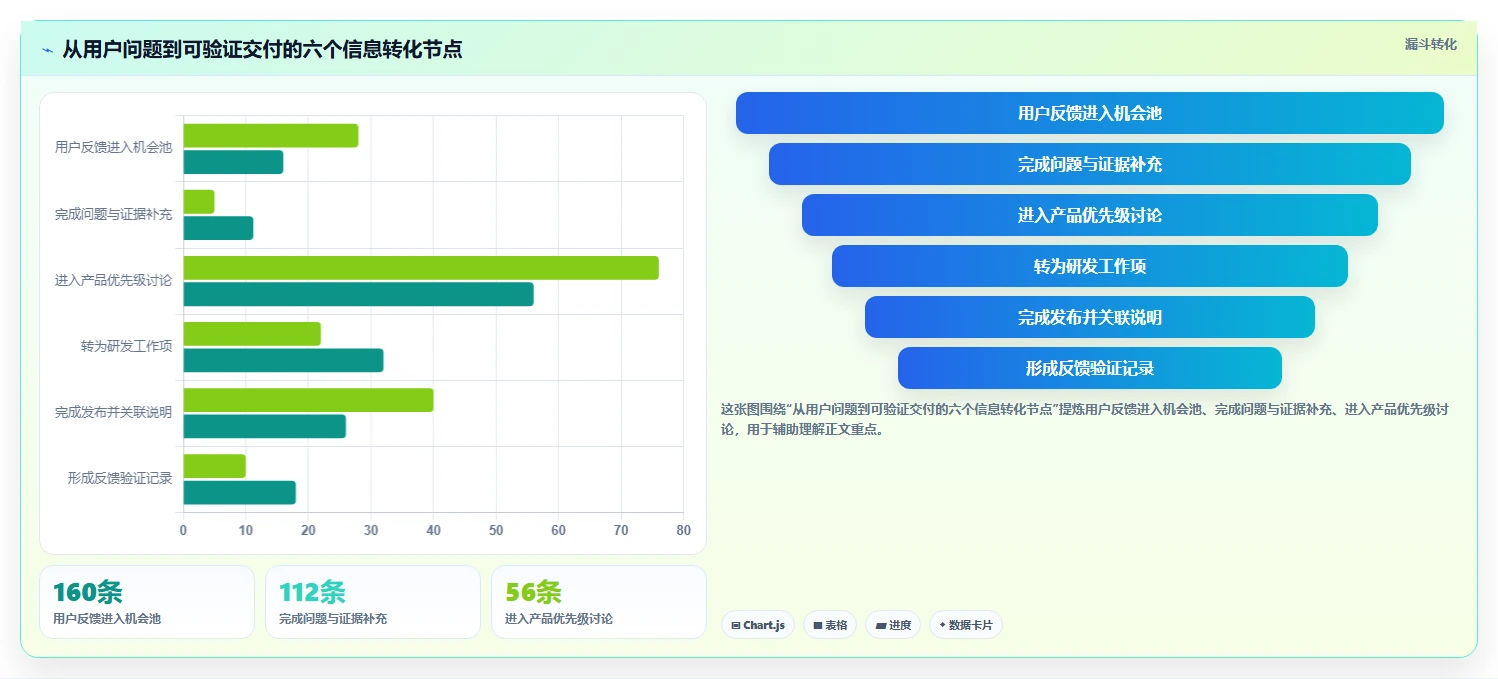Click 完成问题与证据补充 caption under 112条
The image size is (1498, 679).
tap(333, 619)
